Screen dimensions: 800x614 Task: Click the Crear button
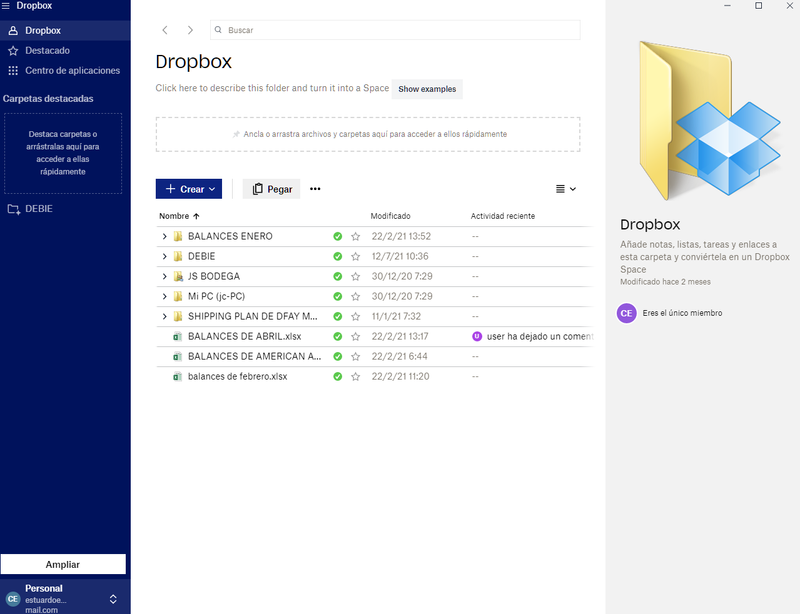189,189
